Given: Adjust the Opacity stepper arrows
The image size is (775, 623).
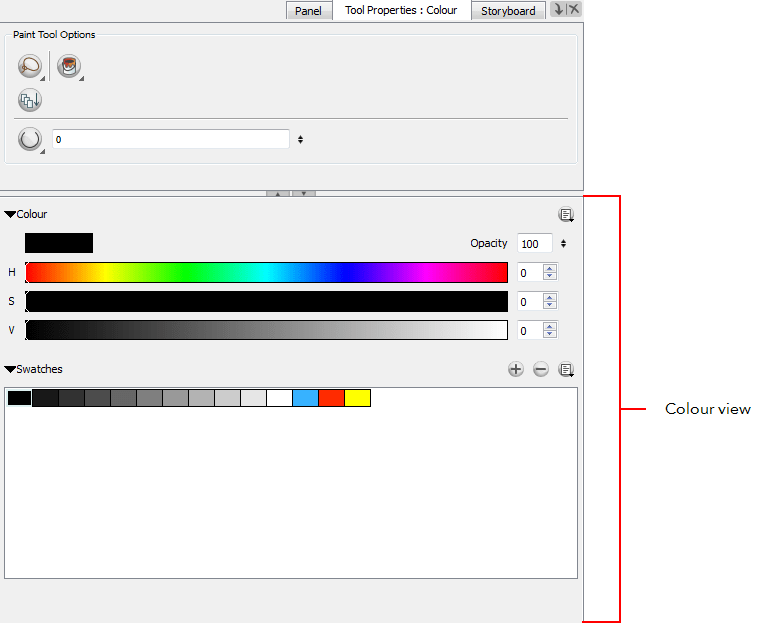Looking at the screenshot, I should pyautogui.click(x=563, y=244).
